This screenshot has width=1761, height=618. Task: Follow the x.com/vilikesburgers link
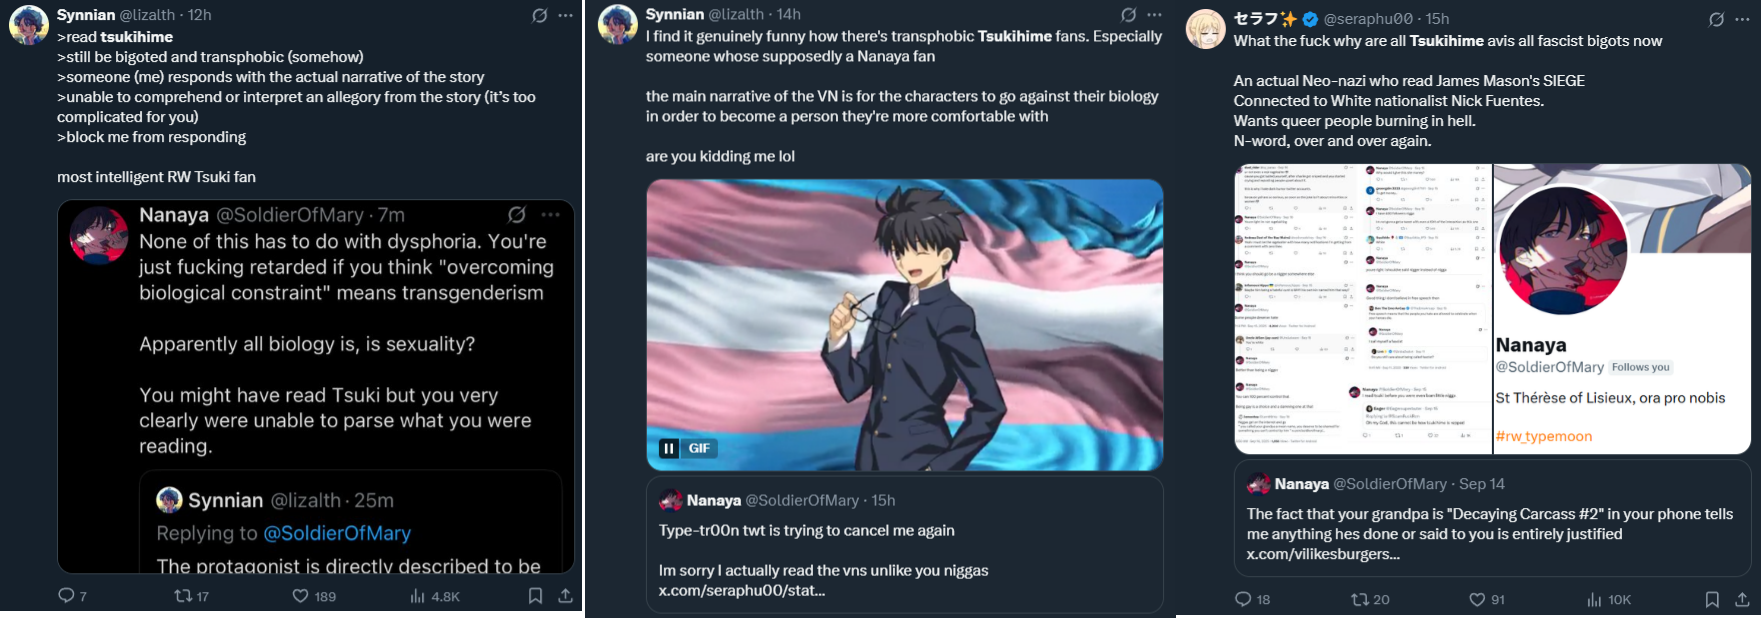(x=1323, y=554)
